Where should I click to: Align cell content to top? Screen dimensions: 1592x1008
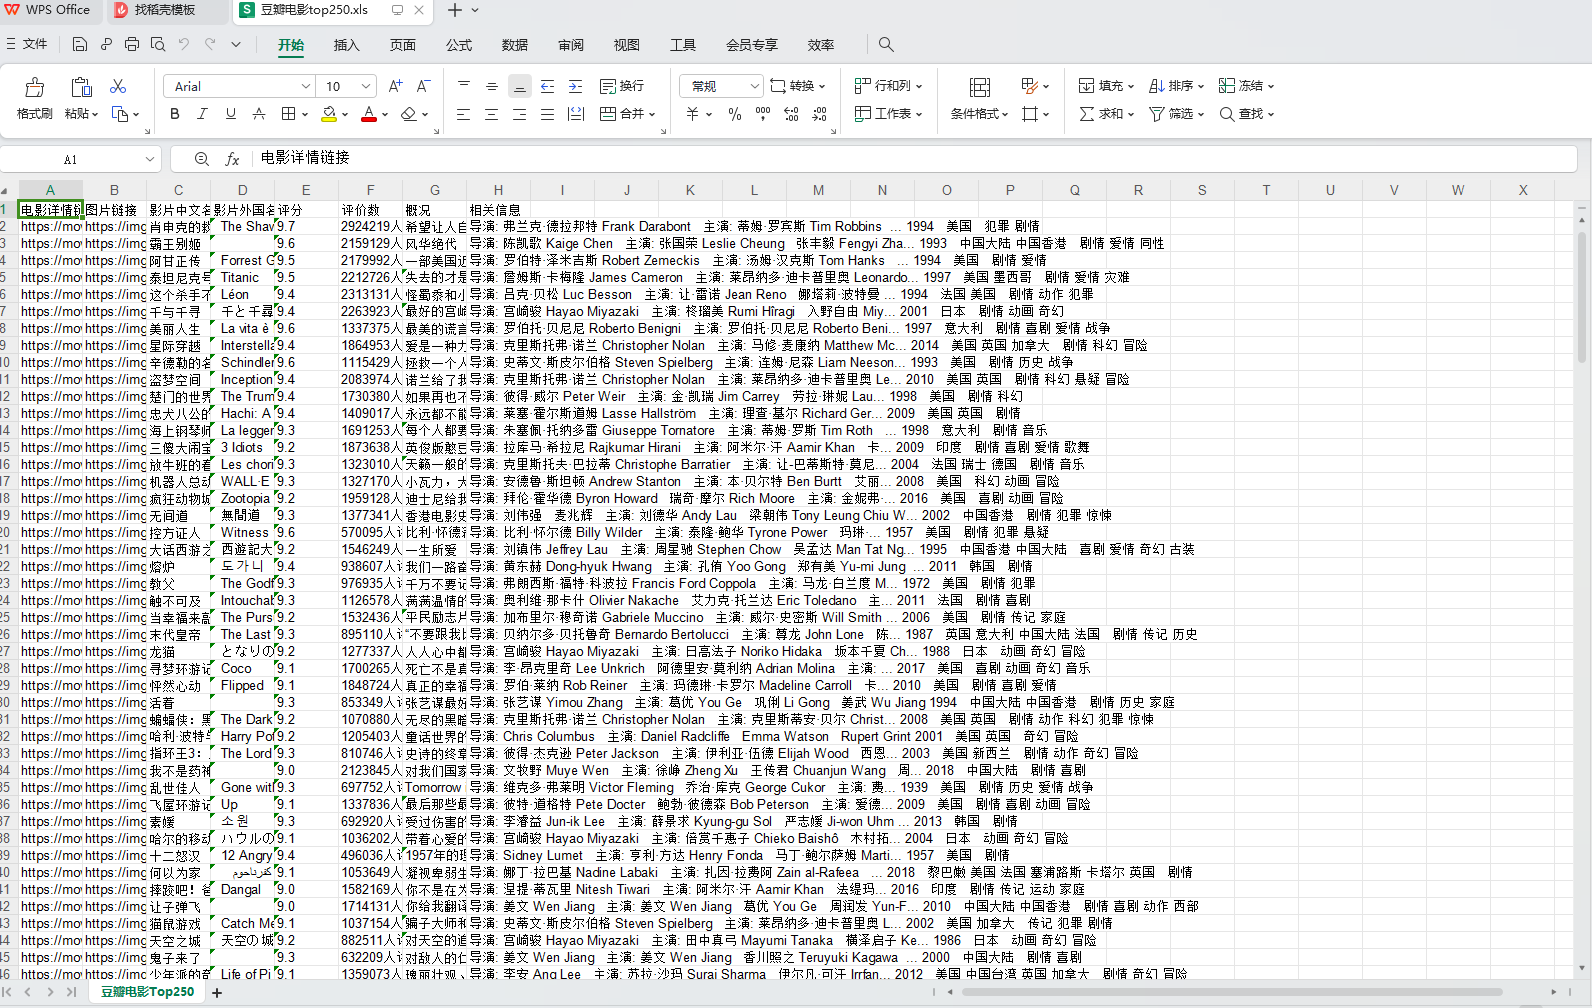pyautogui.click(x=463, y=86)
